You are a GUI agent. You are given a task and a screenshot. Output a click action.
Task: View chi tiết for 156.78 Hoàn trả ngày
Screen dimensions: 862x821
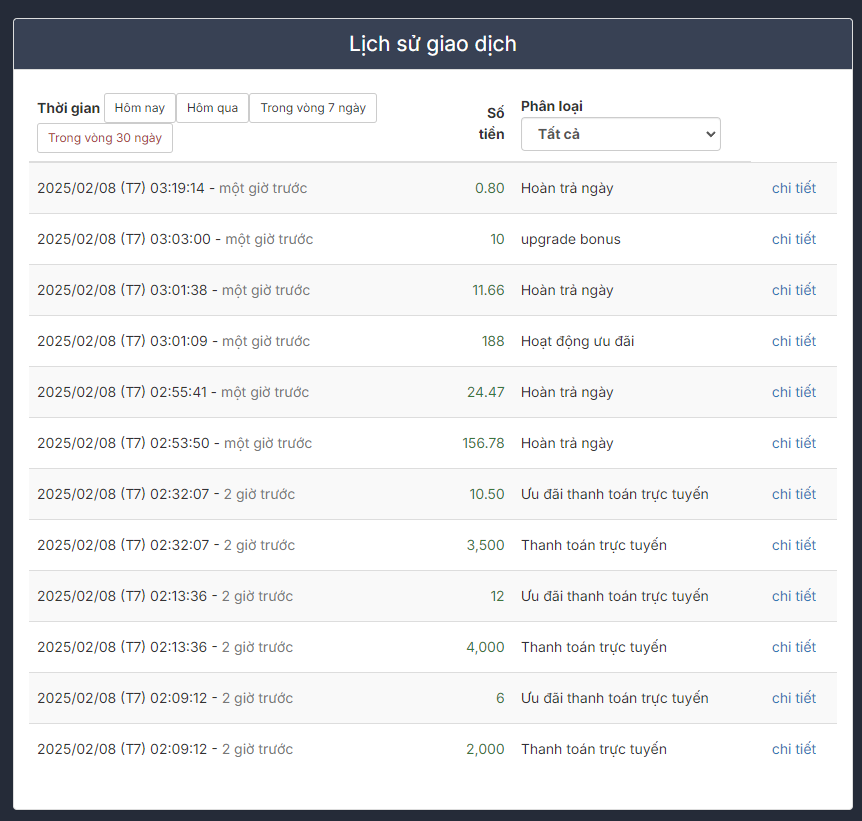click(x=793, y=443)
